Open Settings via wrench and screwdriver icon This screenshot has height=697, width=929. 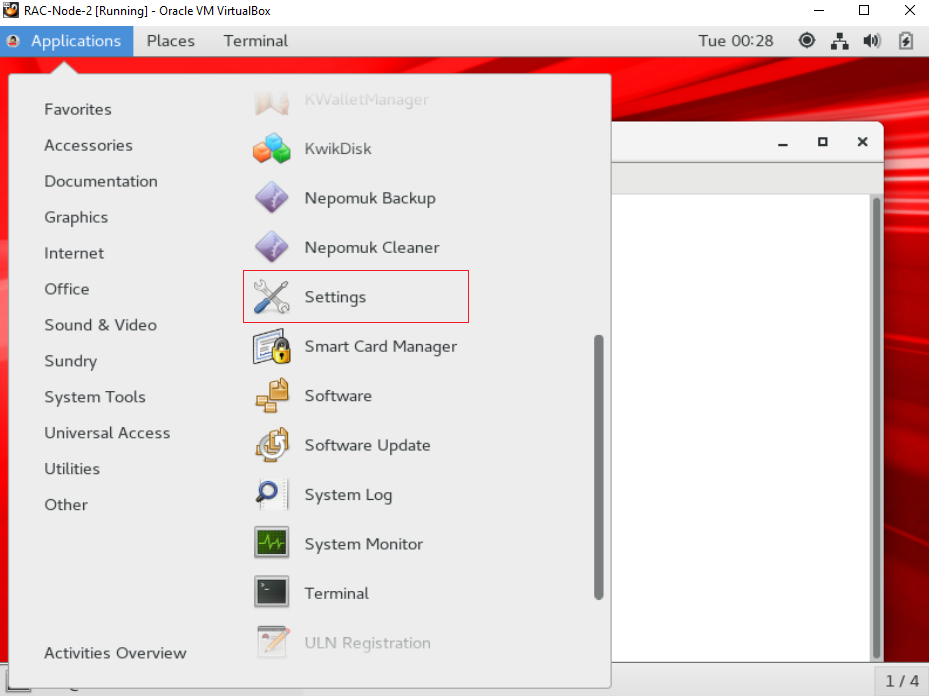coord(271,296)
